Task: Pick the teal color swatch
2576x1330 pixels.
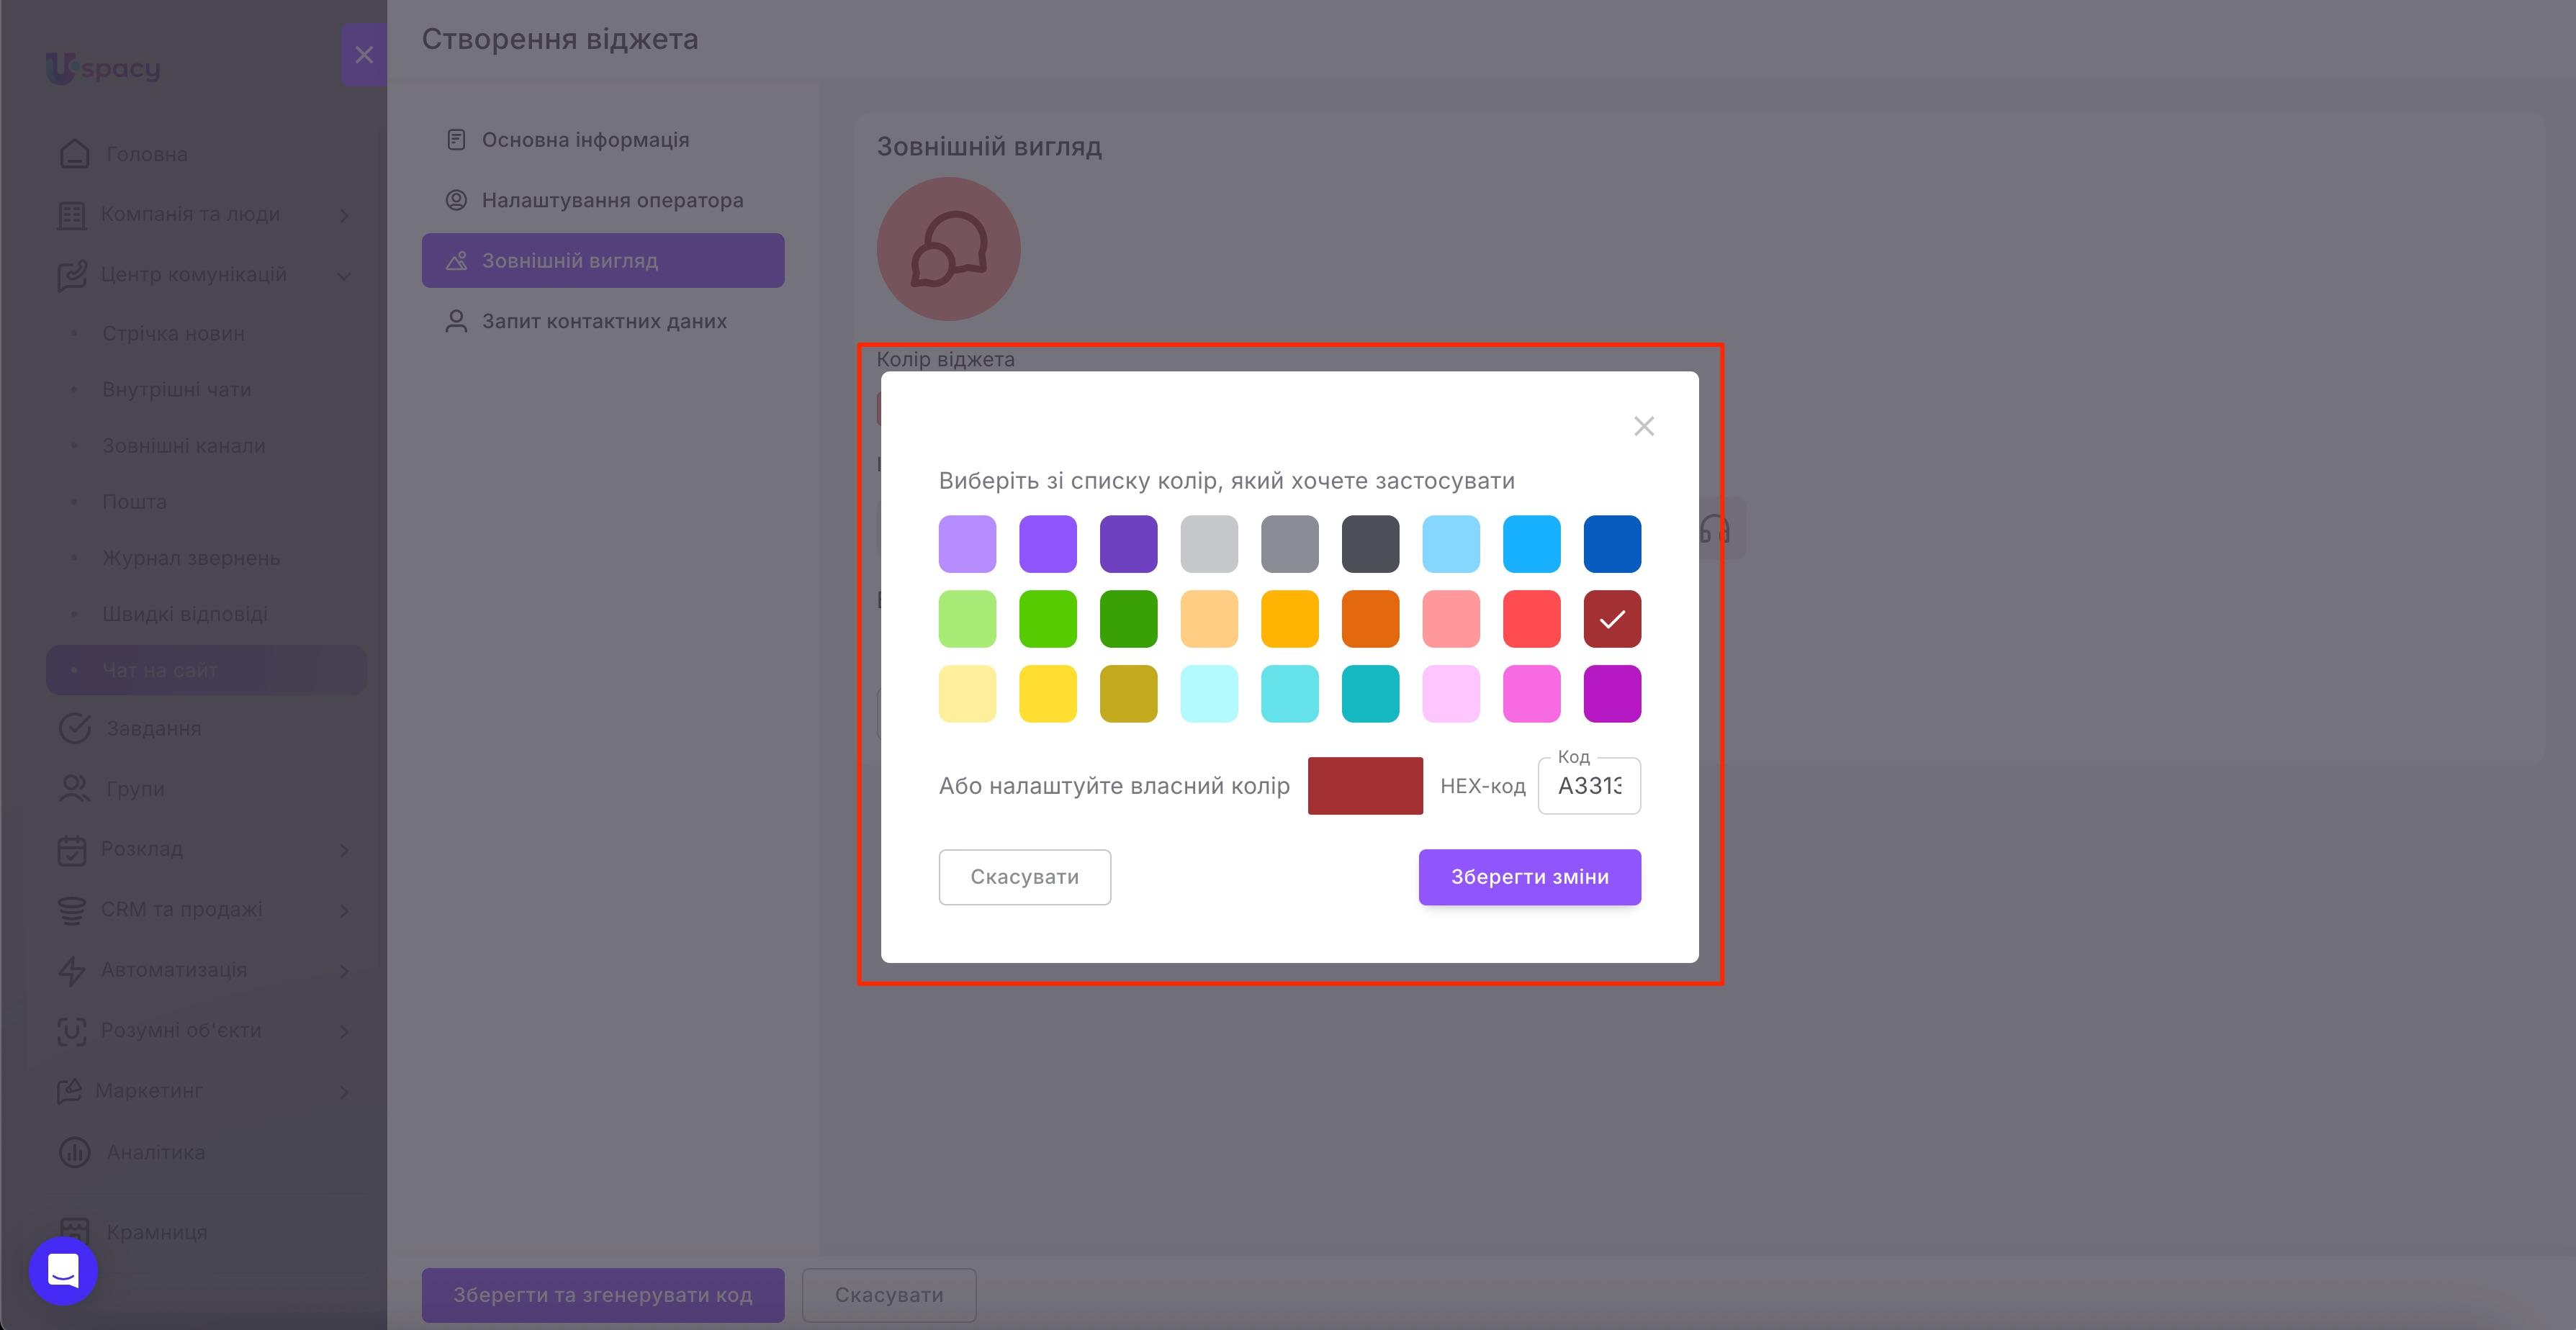Action: click(x=1370, y=694)
